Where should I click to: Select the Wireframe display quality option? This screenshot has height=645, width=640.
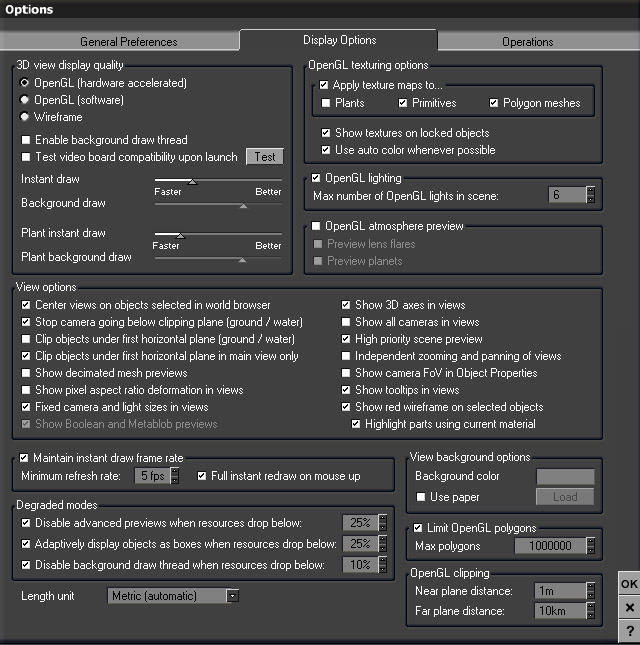coord(25,117)
